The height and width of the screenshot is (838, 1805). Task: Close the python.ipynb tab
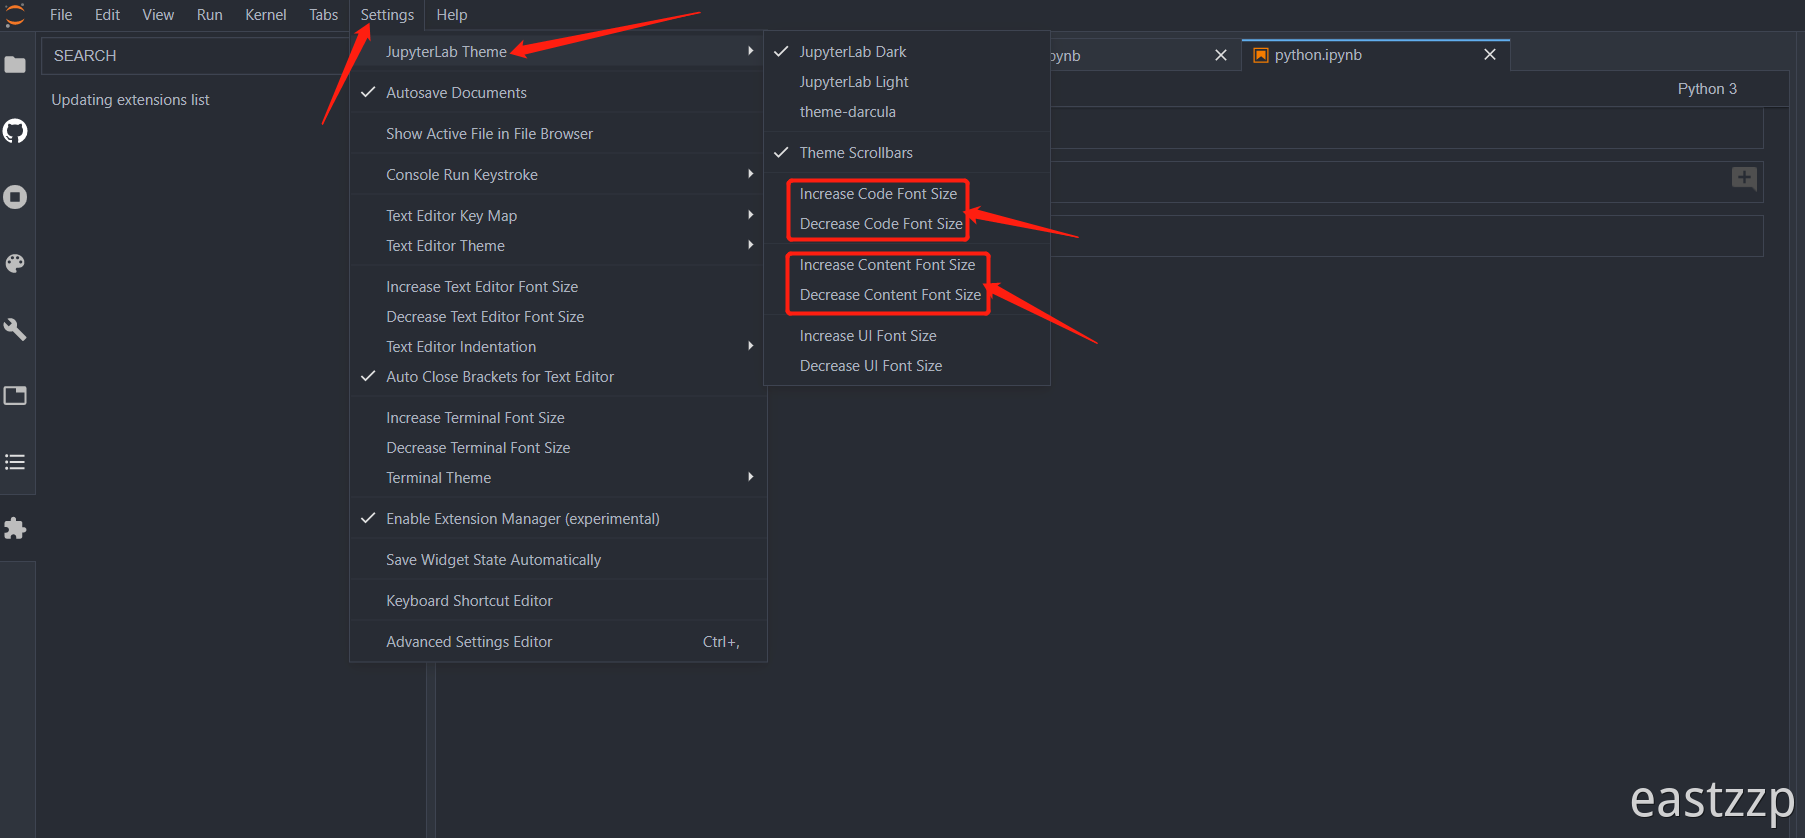(1490, 55)
